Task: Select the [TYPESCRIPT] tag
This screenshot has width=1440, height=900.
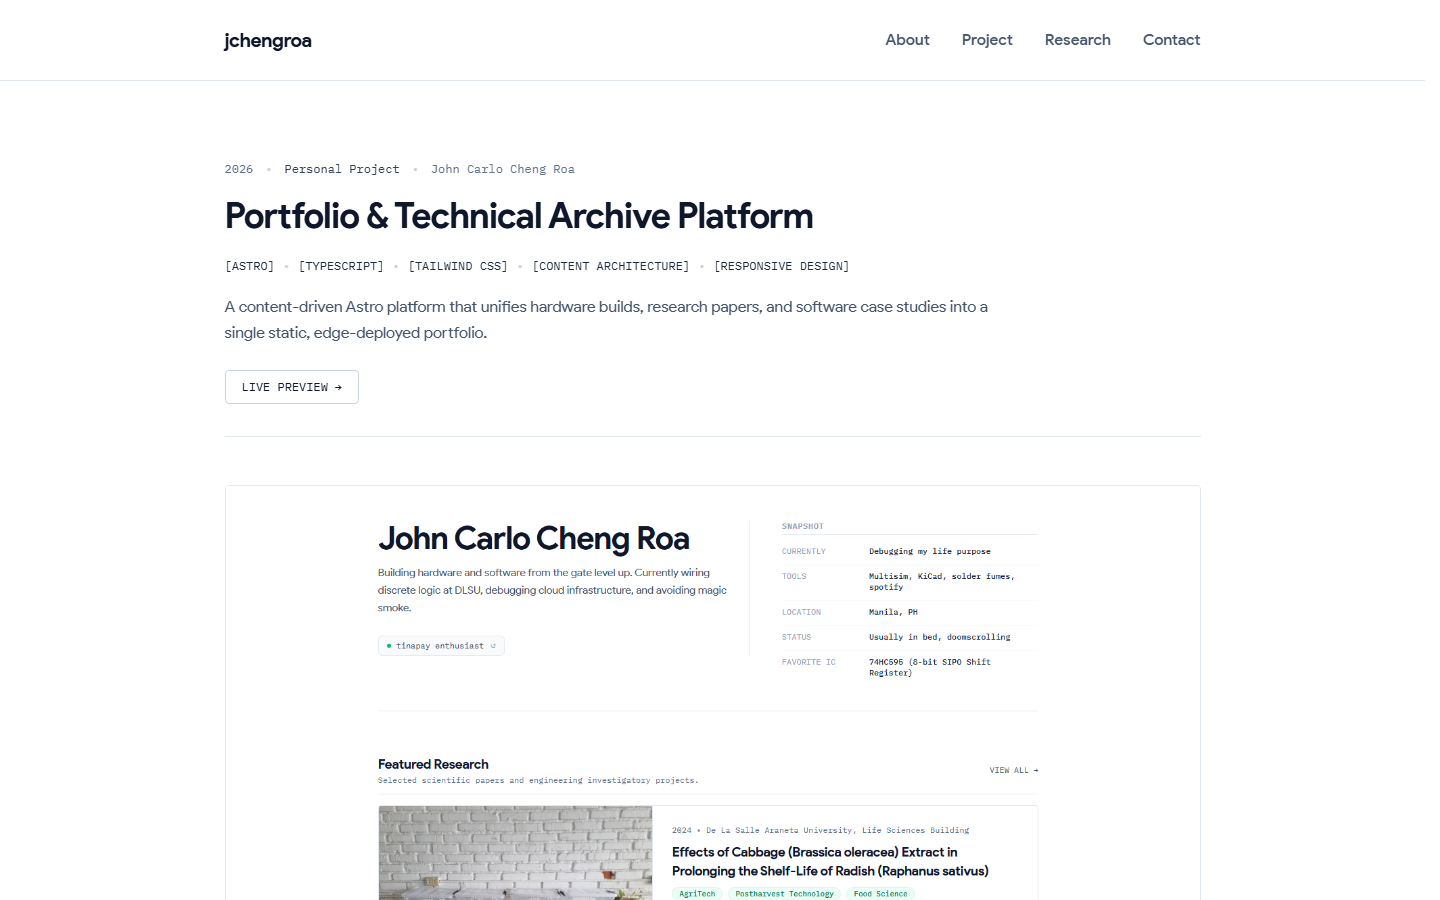Action: pyautogui.click(x=341, y=266)
